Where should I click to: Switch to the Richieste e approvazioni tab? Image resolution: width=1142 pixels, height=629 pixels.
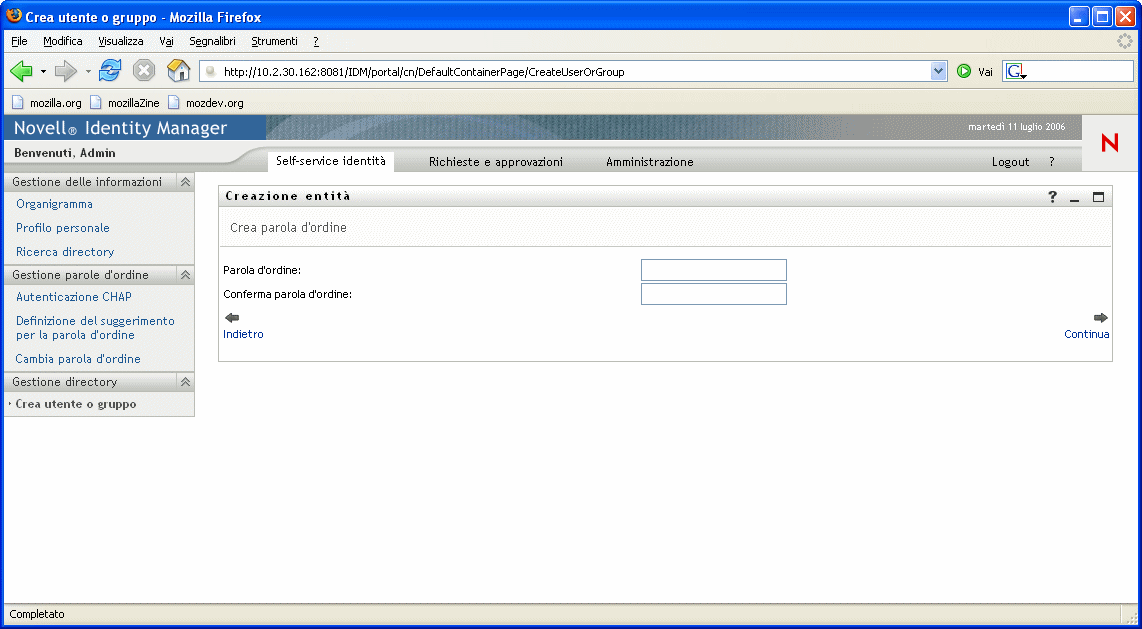tap(495, 162)
